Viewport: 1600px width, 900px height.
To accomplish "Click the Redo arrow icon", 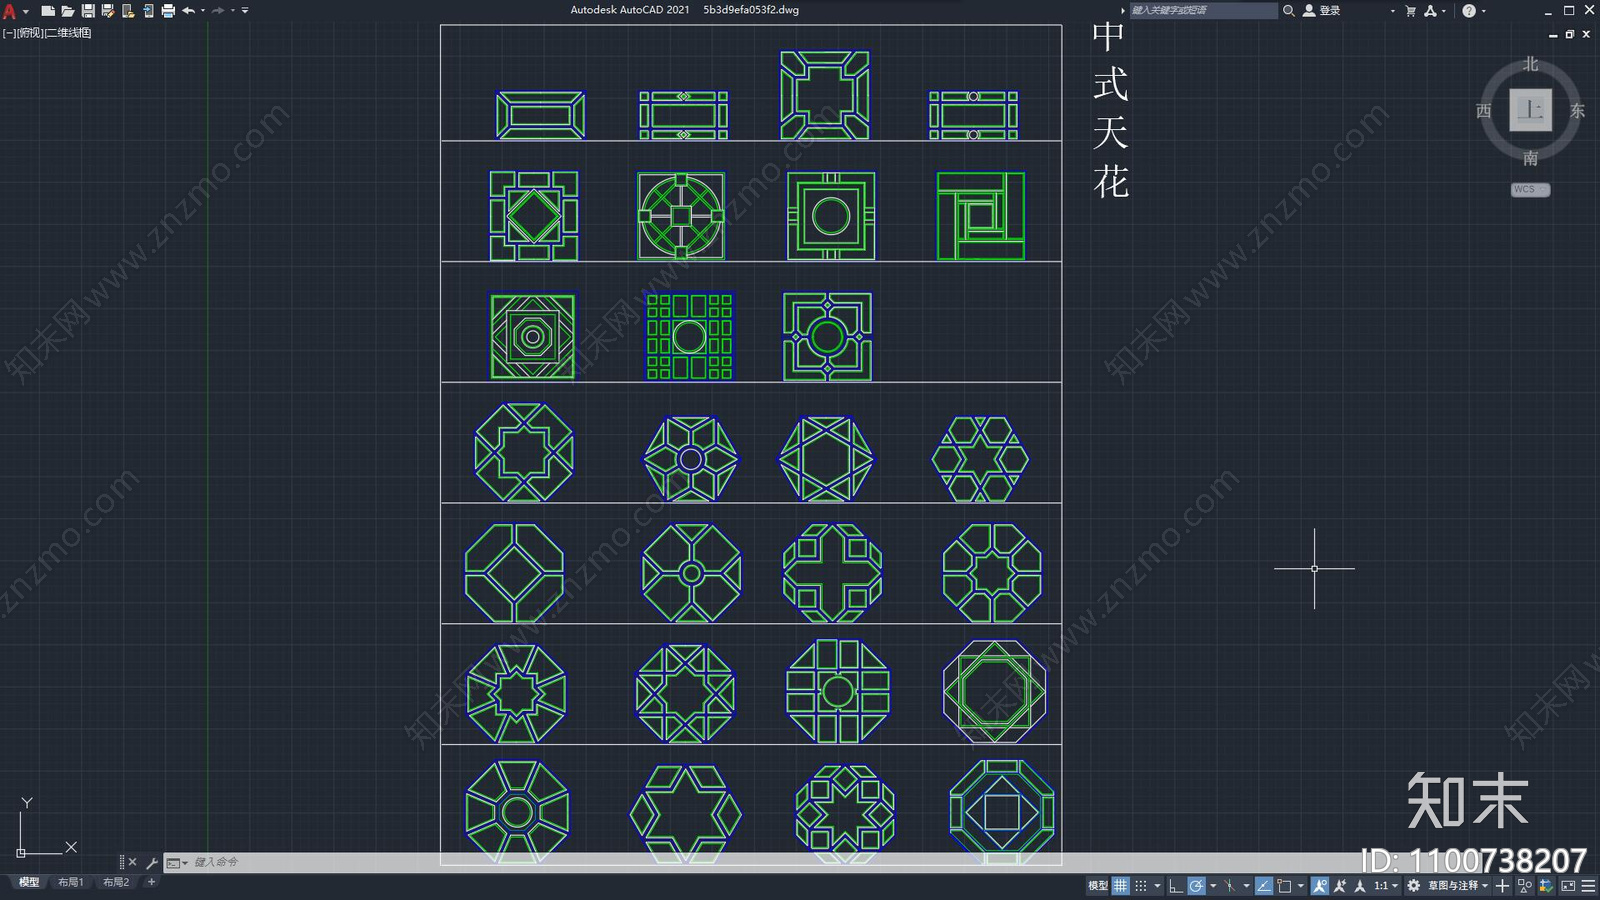I will [x=218, y=10].
